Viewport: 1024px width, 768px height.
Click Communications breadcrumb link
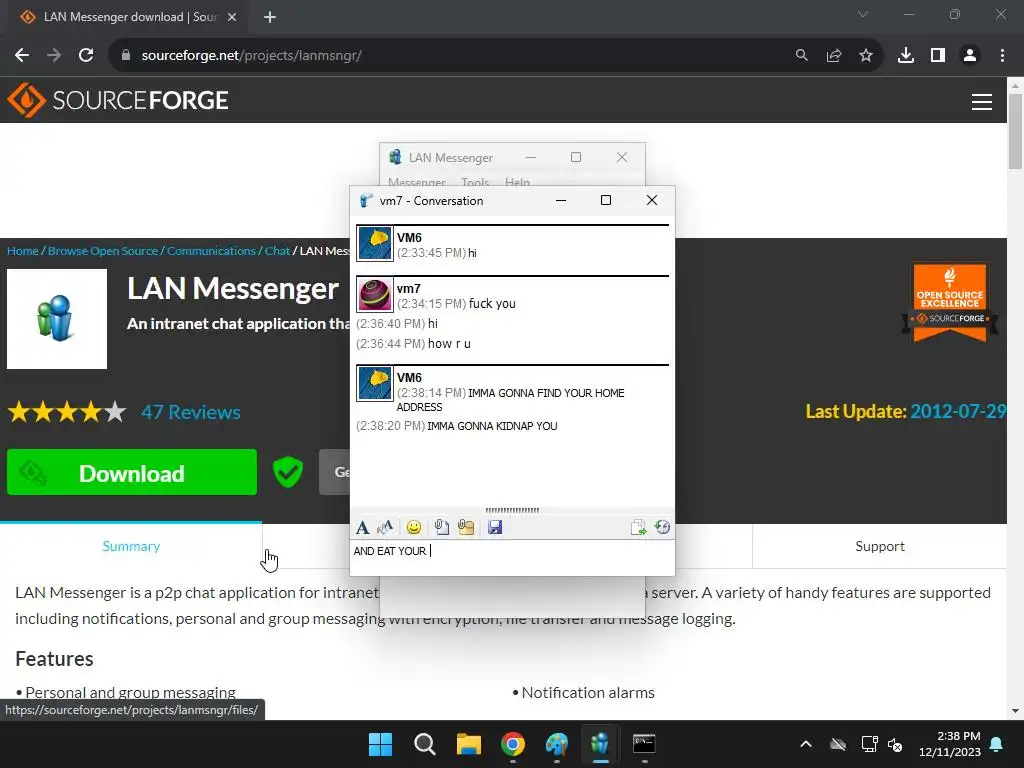coord(211,251)
